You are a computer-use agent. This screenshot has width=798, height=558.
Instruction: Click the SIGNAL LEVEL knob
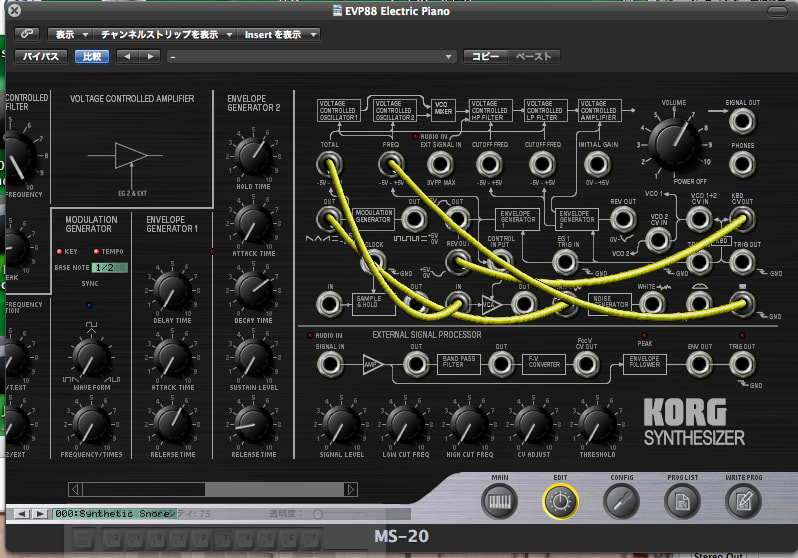341,424
